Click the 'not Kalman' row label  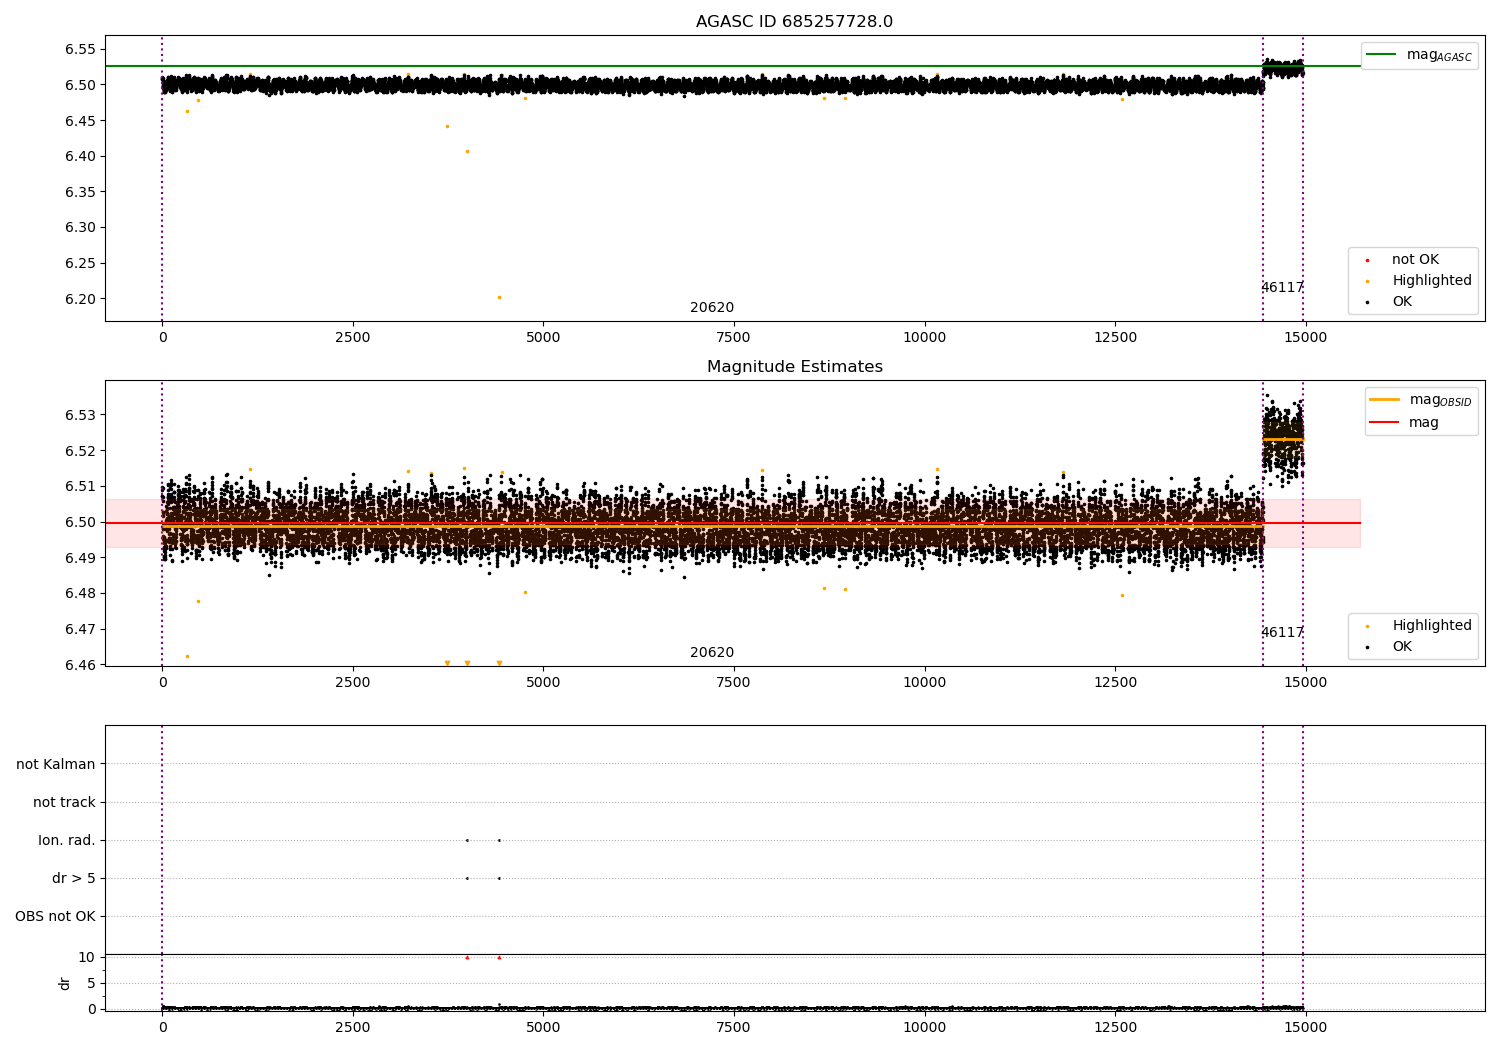56,764
